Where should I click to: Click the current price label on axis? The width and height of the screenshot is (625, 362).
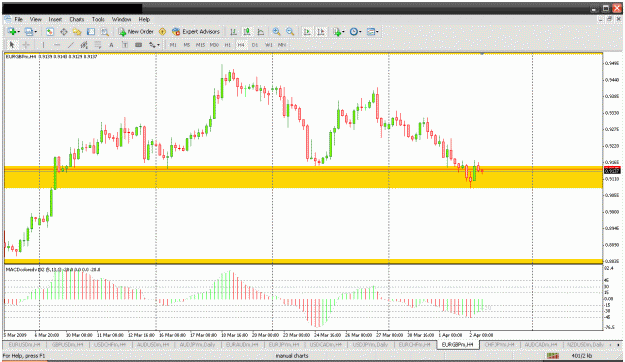(612, 171)
